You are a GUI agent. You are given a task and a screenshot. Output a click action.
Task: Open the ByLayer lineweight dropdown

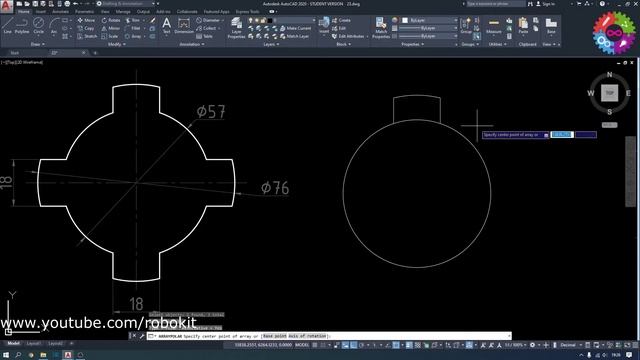(428, 28)
